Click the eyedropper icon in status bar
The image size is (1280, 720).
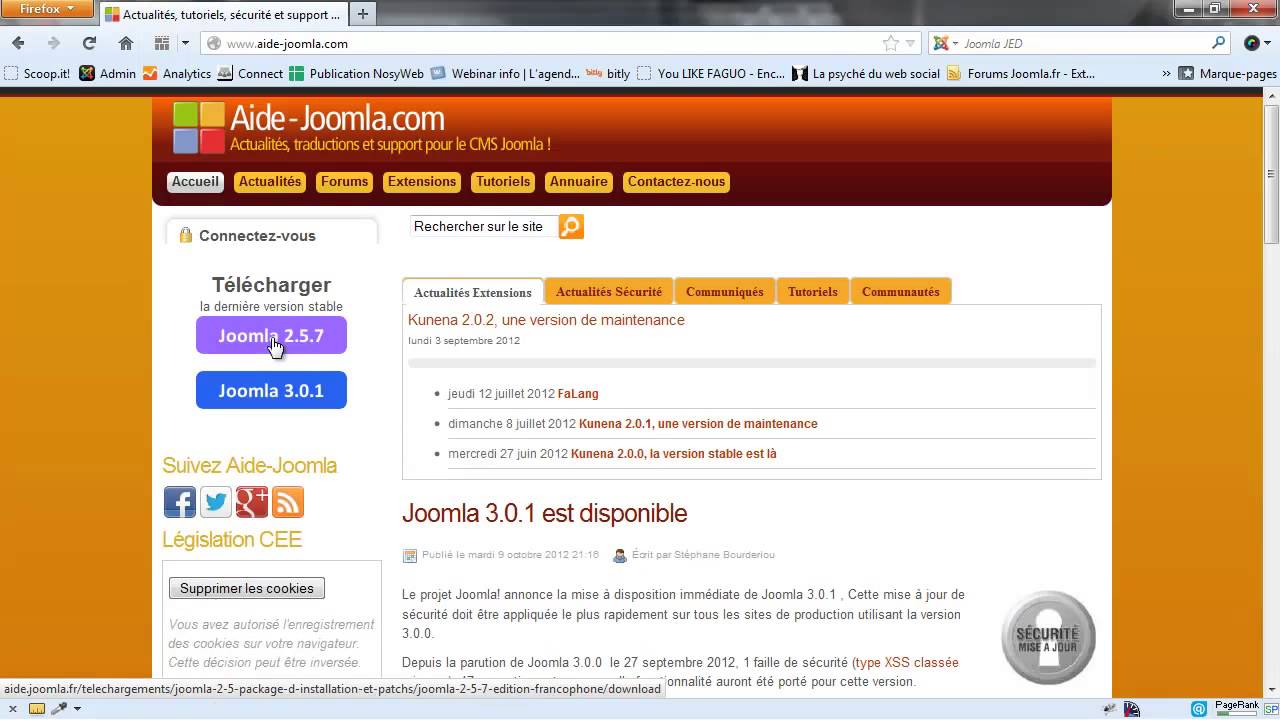(58, 709)
